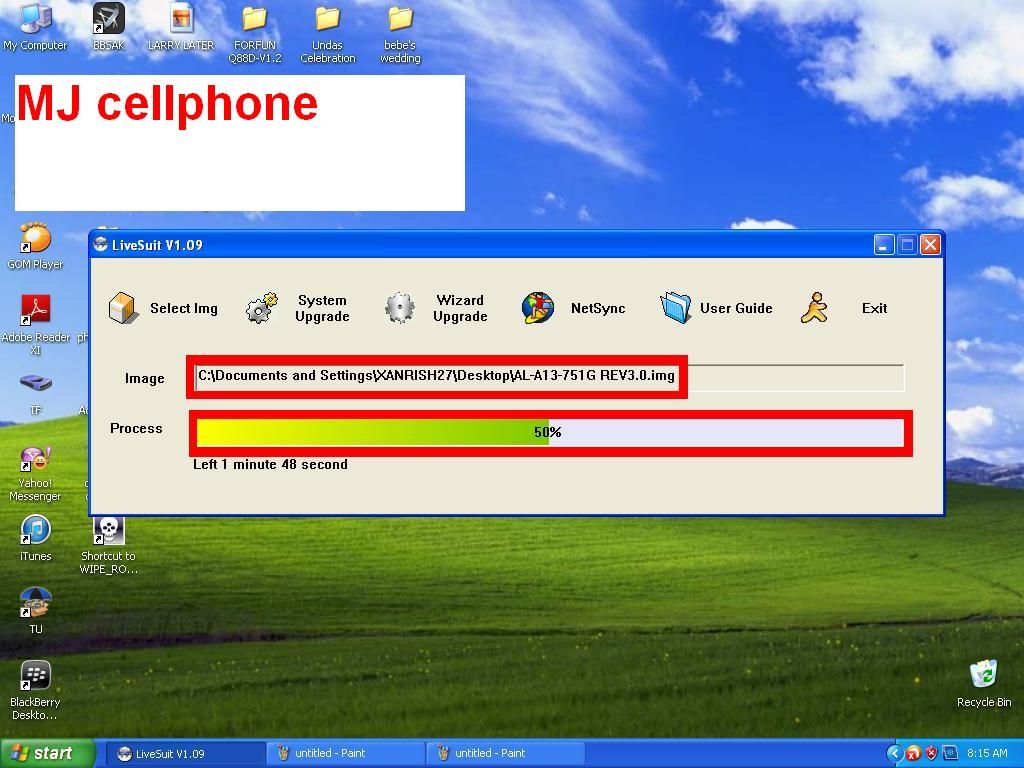Launch iTunes from the desktop
This screenshot has height=768, width=1024.
pyautogui.click(x=35, y=530)
